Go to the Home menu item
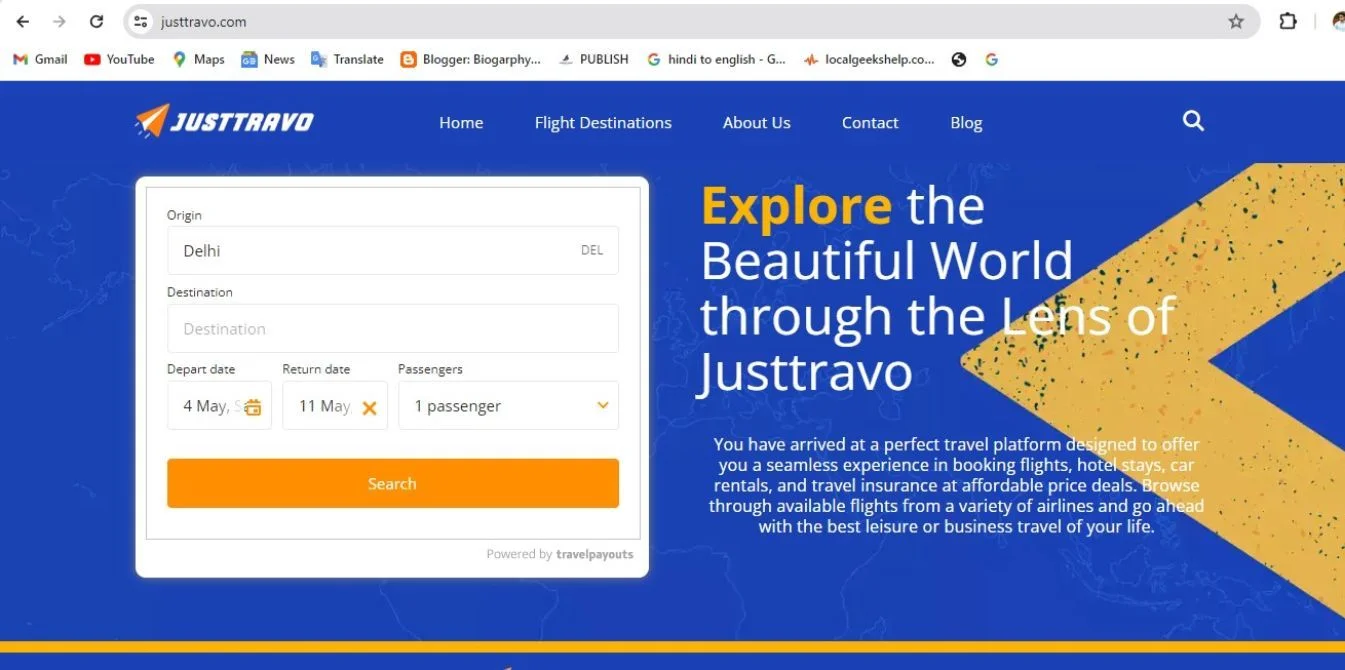 click(461, 123)
